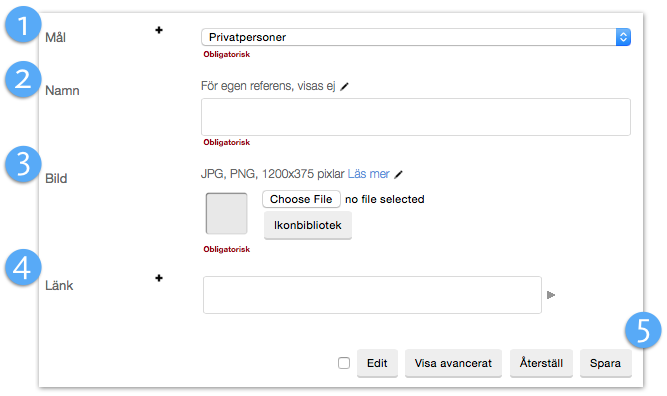Tick the checkbox next to Edit button
Image resolution: width=667 pixels, height=396 pixels.
344,363
